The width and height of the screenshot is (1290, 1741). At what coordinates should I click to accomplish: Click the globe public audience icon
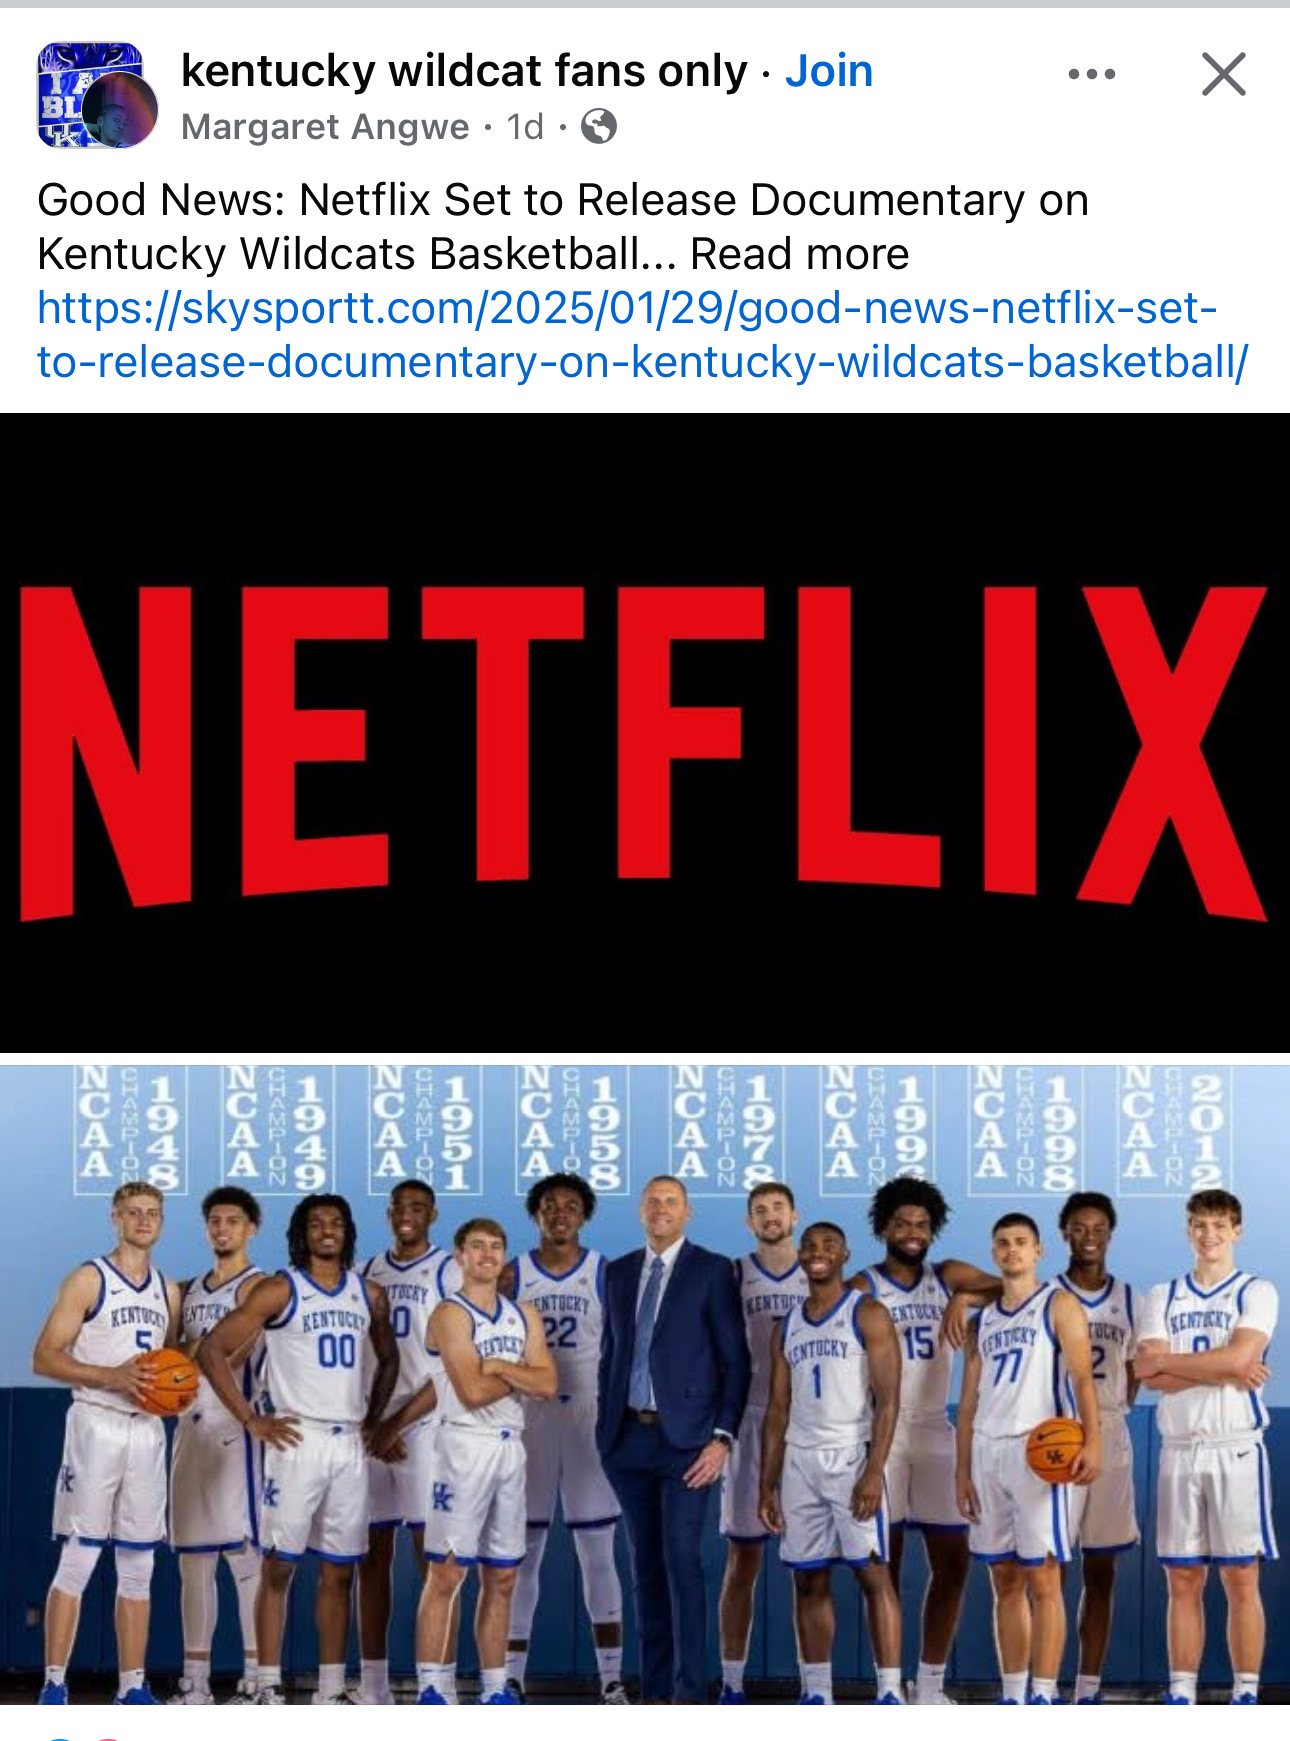(599, 127)
